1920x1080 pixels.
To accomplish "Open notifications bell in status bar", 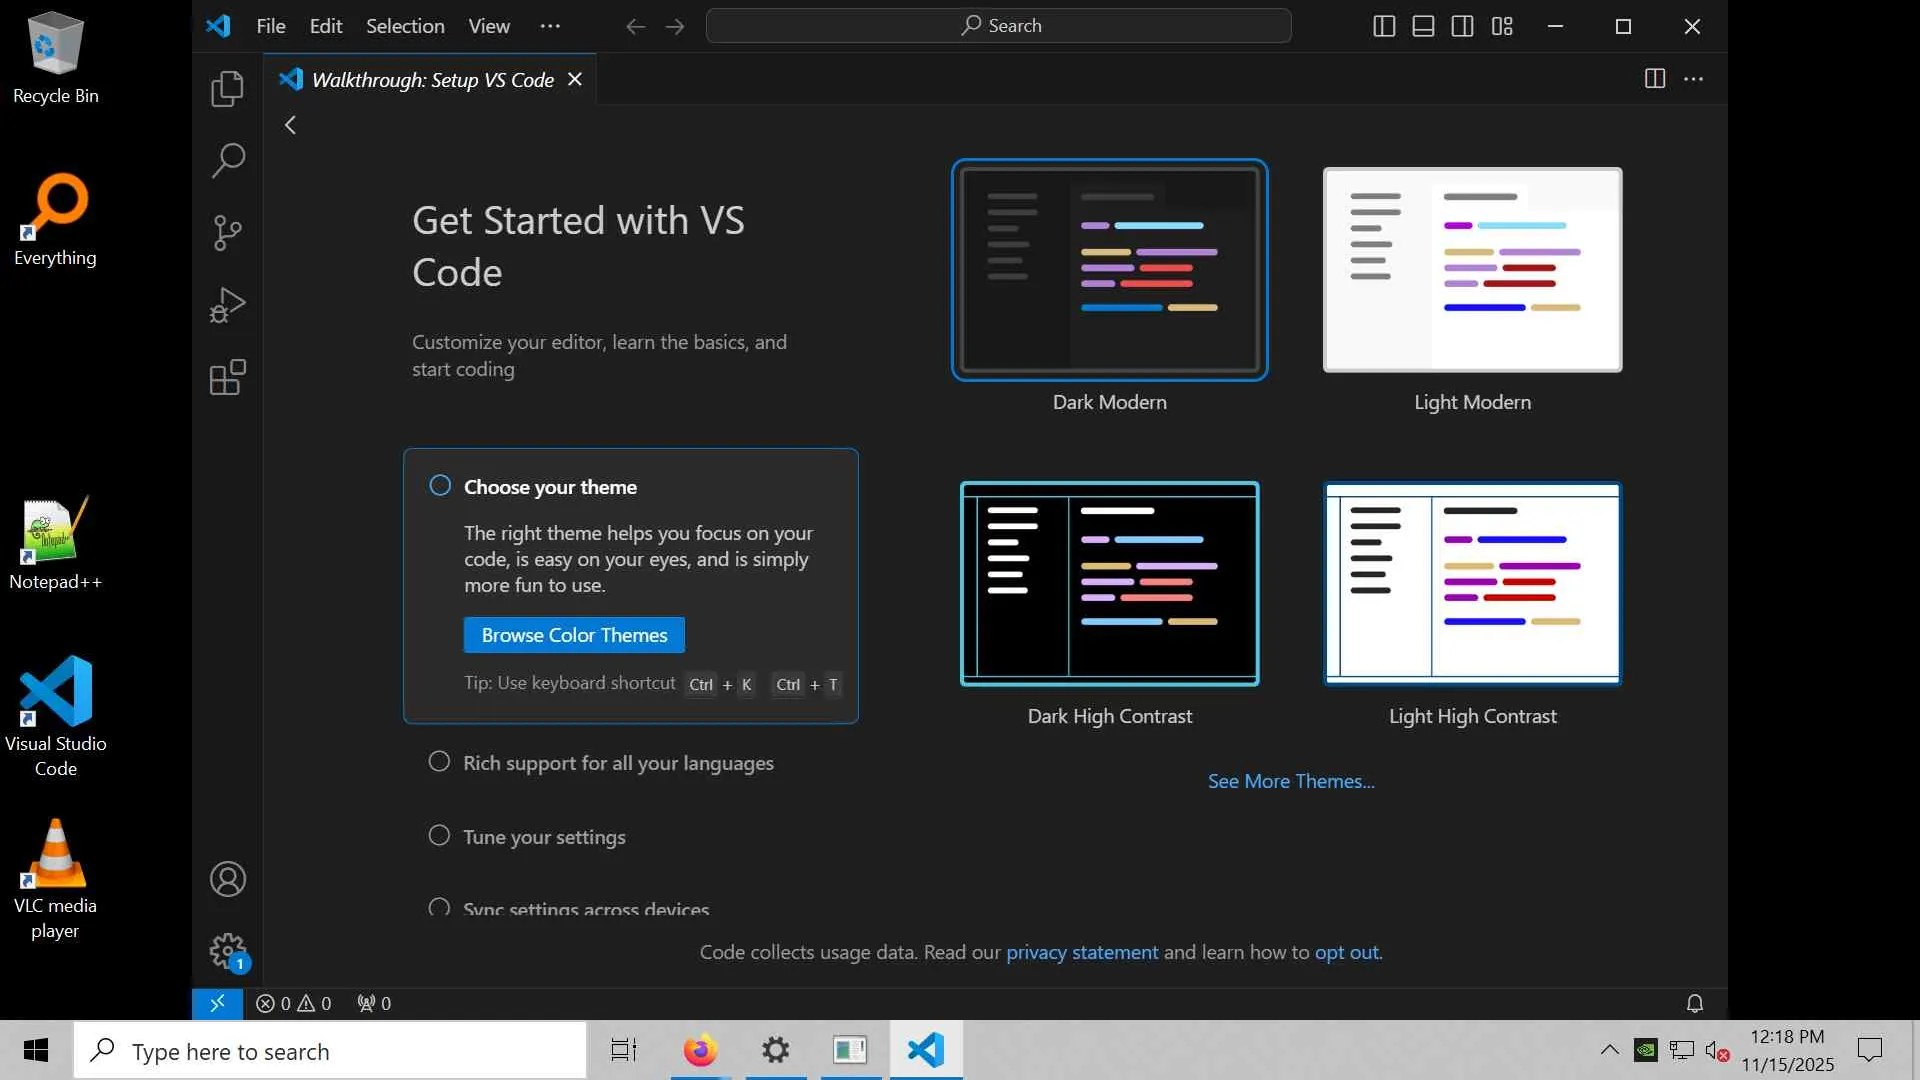I will [x=1695, y=1003].
